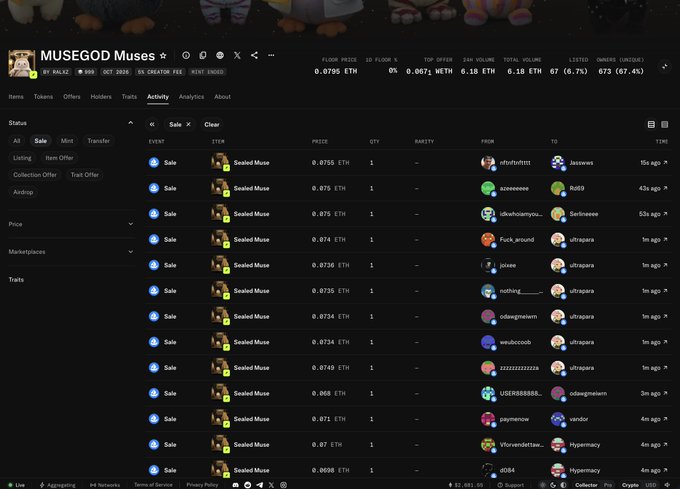Toggle the Airdrop status filter
This screenshot has width=680, height=489.
[x=23, y=192]
